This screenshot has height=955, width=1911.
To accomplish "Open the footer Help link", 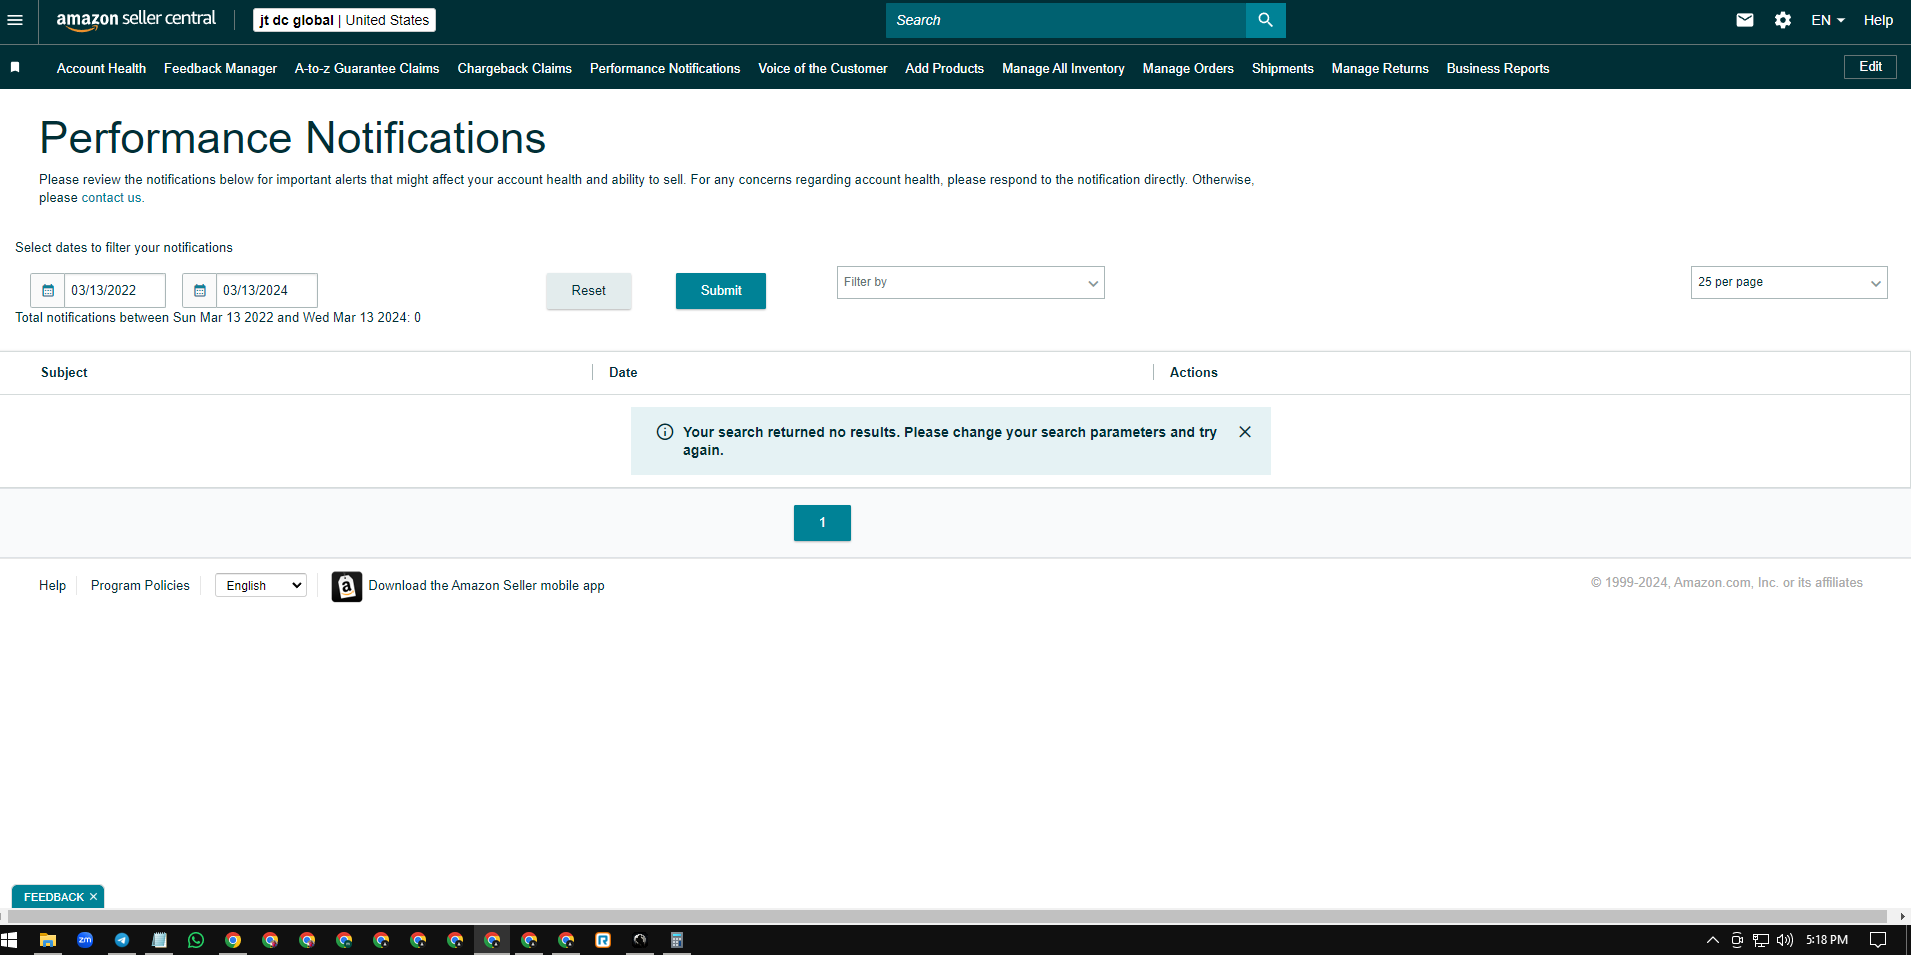I will coord(52,586).
